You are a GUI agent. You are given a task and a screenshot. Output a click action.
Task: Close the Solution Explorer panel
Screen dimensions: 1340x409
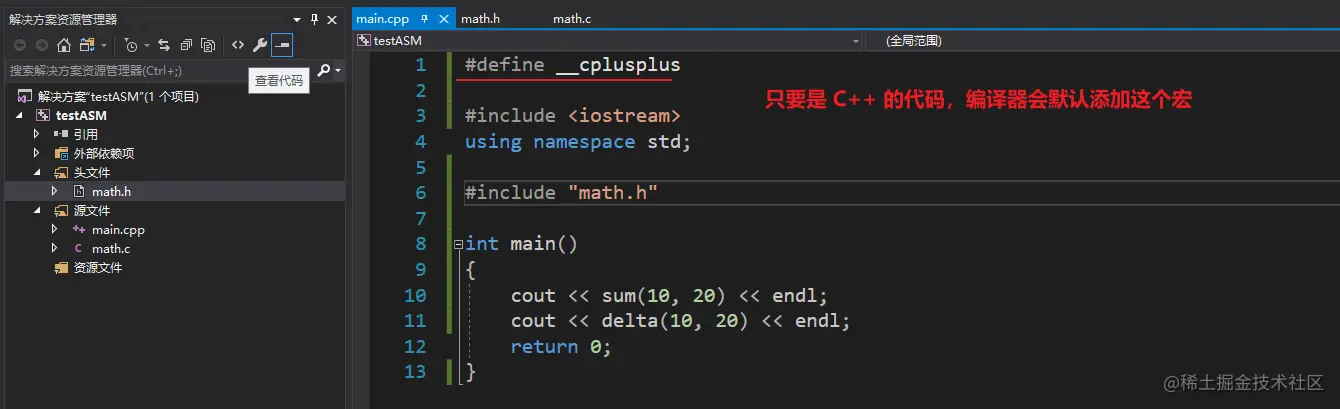[x=331, y=19]
